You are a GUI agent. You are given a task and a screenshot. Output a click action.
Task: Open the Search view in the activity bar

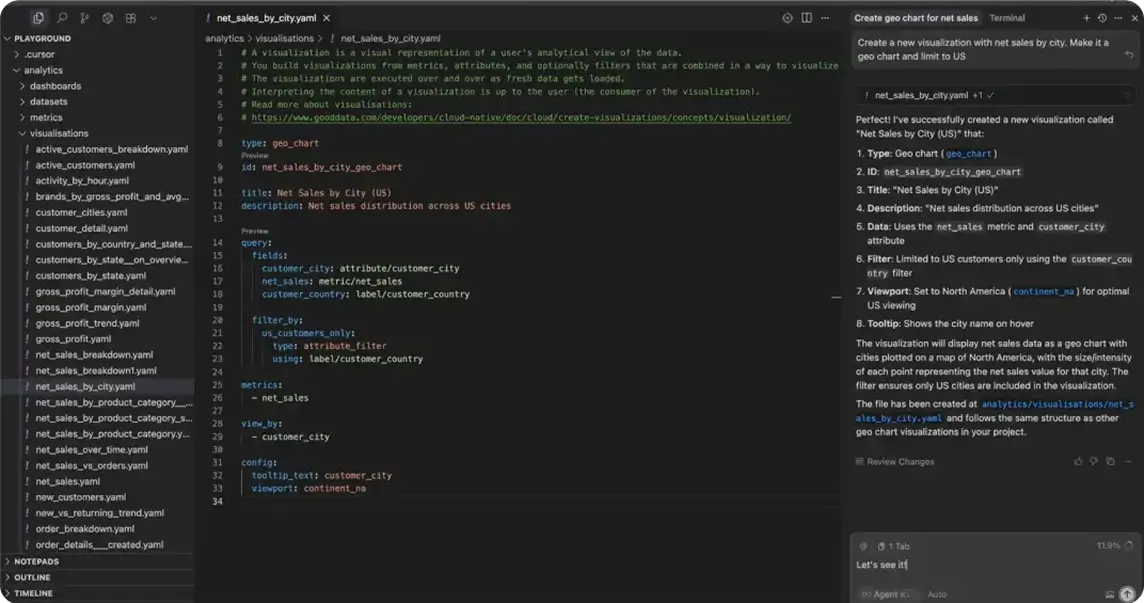(x=62, y=18)
